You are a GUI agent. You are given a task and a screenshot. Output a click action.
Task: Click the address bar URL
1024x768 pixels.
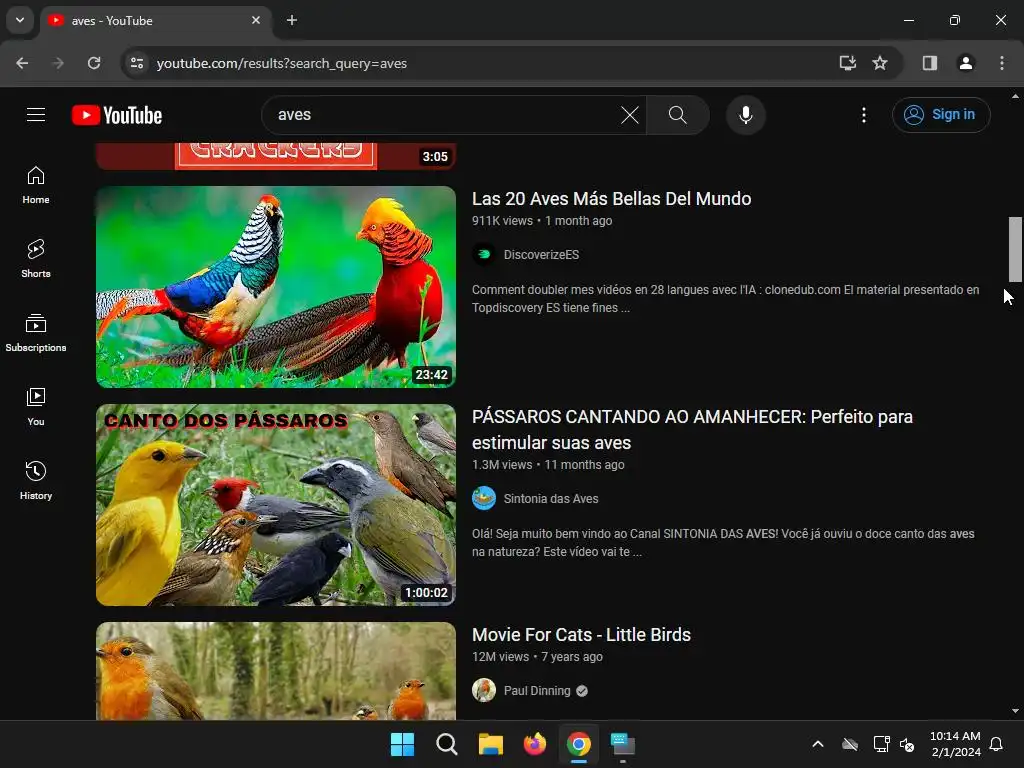coord(281,63)
